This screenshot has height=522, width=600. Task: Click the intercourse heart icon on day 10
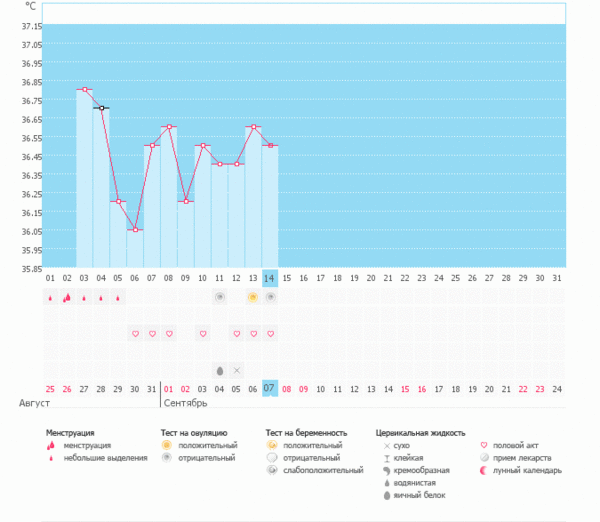202,333
